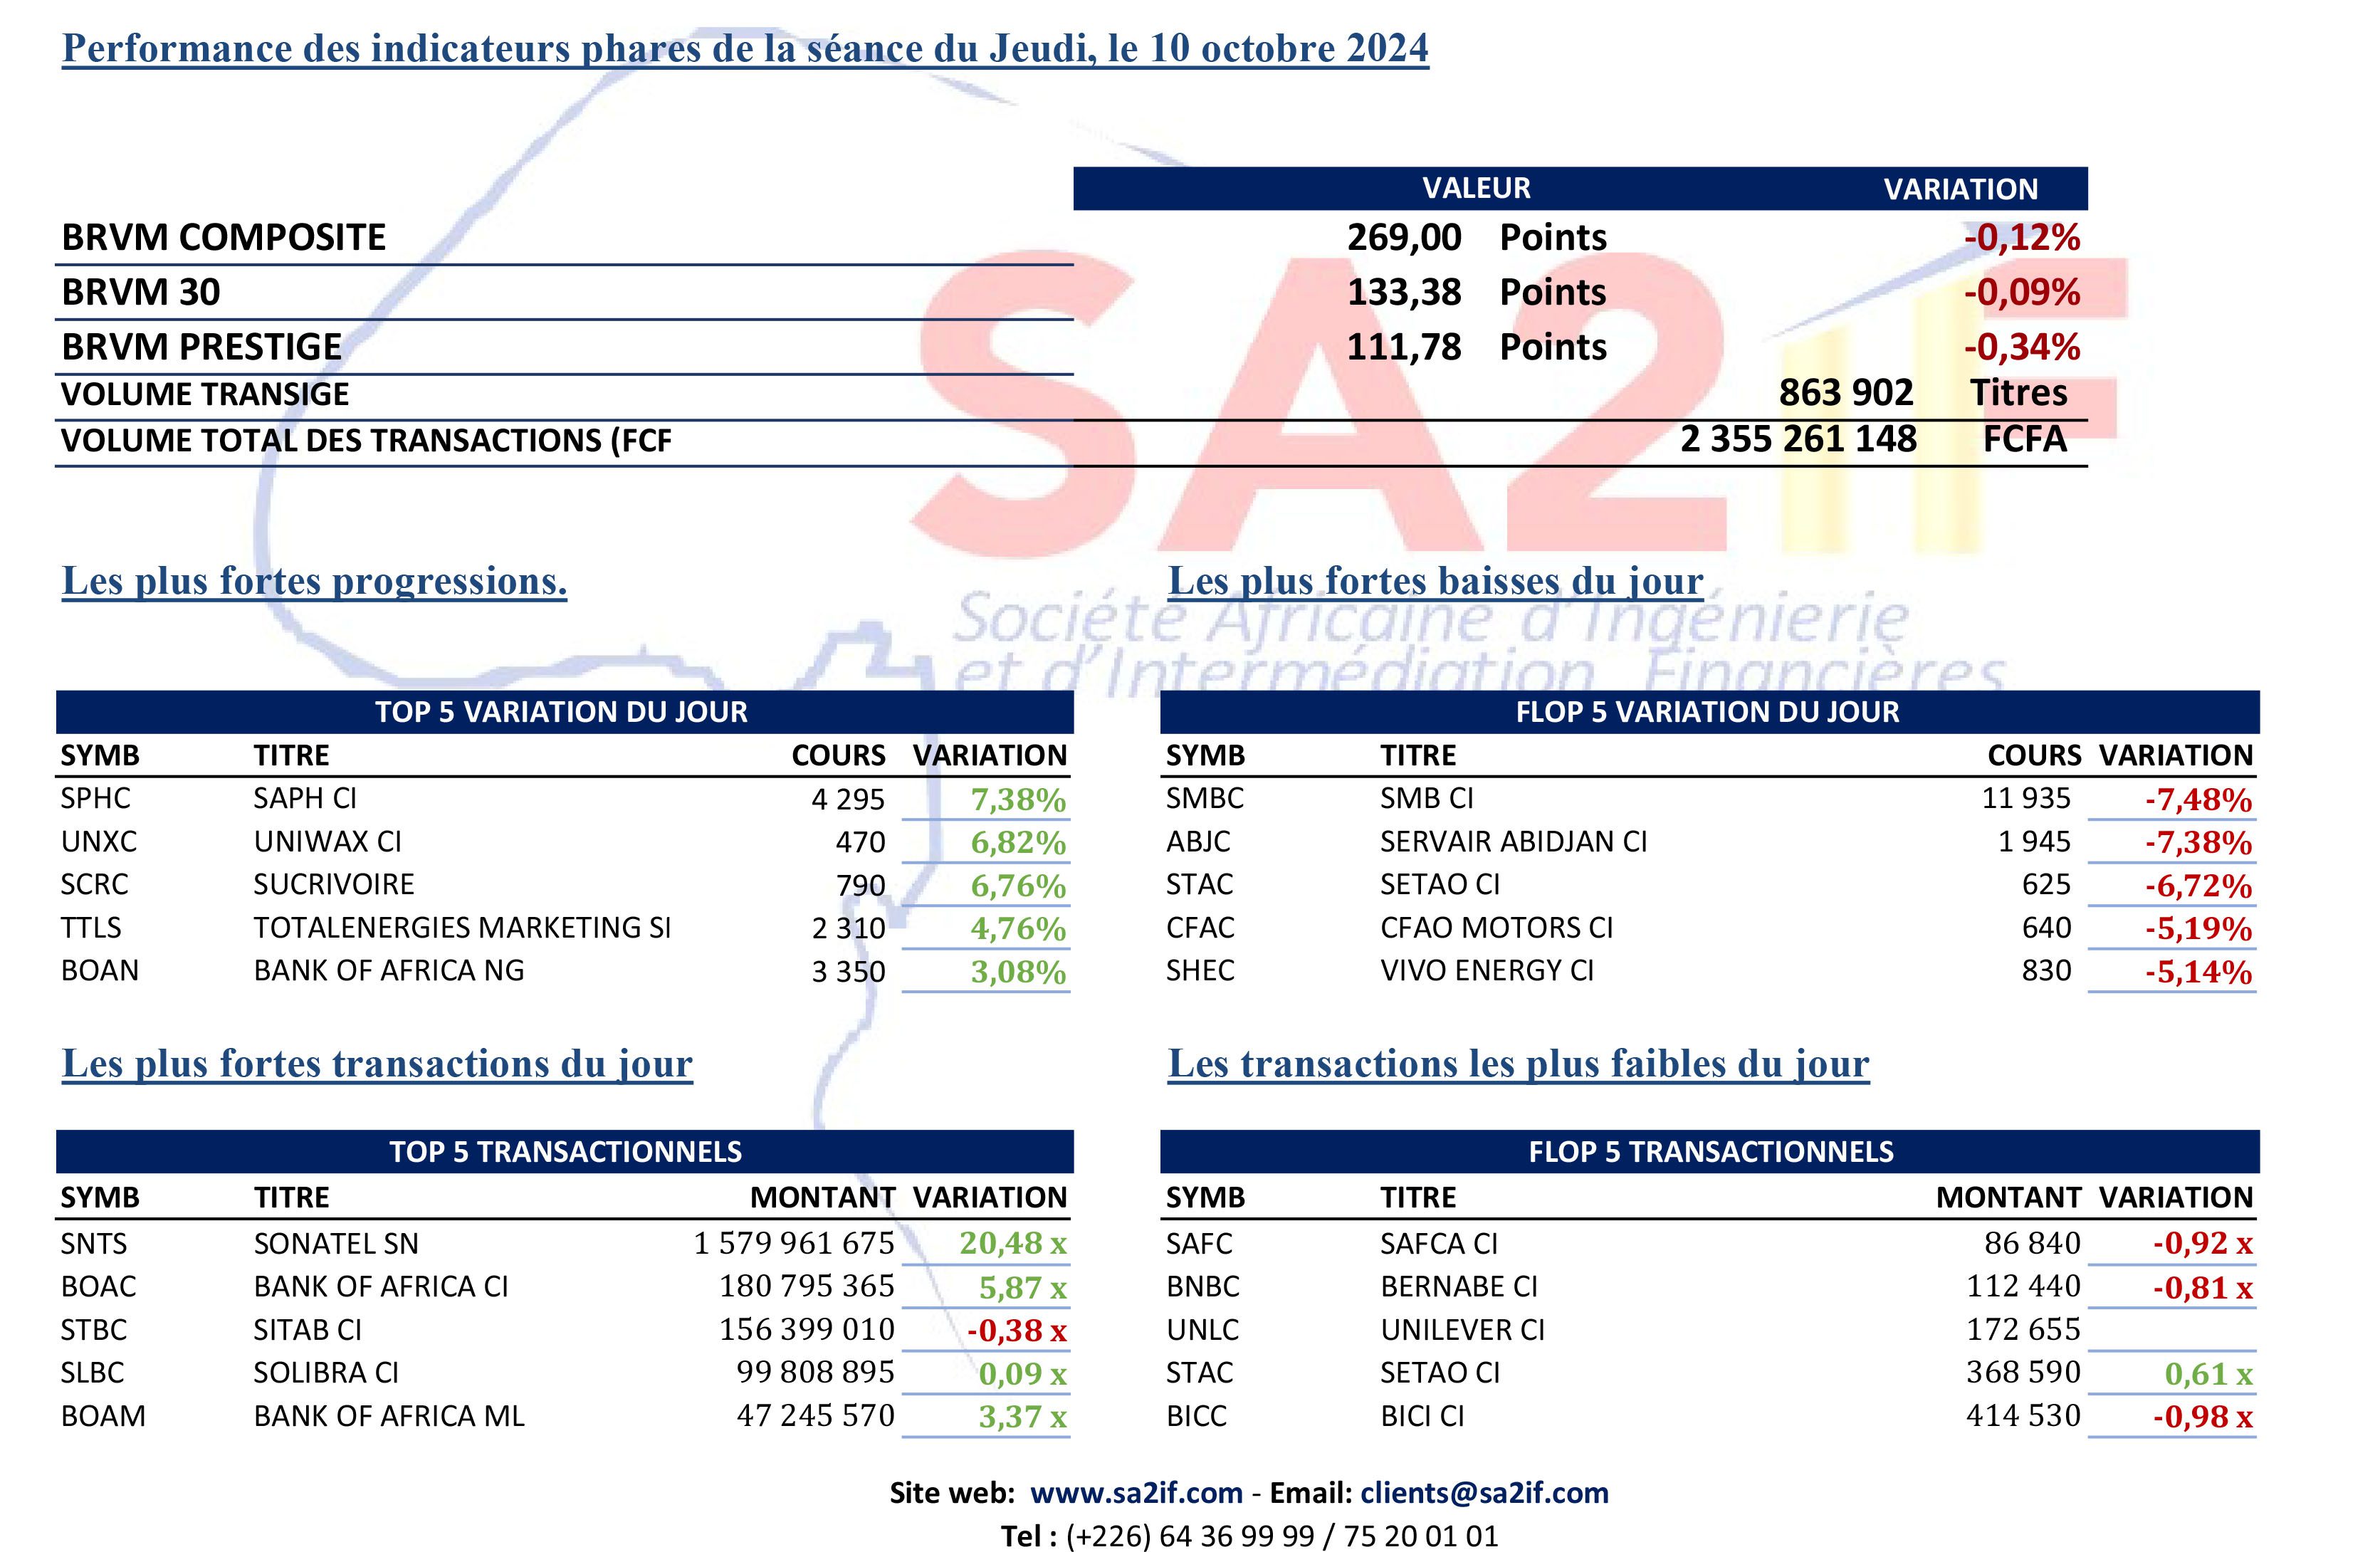2380x1552 pixels.
Task: Select the FLOP 5 VARIATION DU JOUR header
Action: point(1709,711)
